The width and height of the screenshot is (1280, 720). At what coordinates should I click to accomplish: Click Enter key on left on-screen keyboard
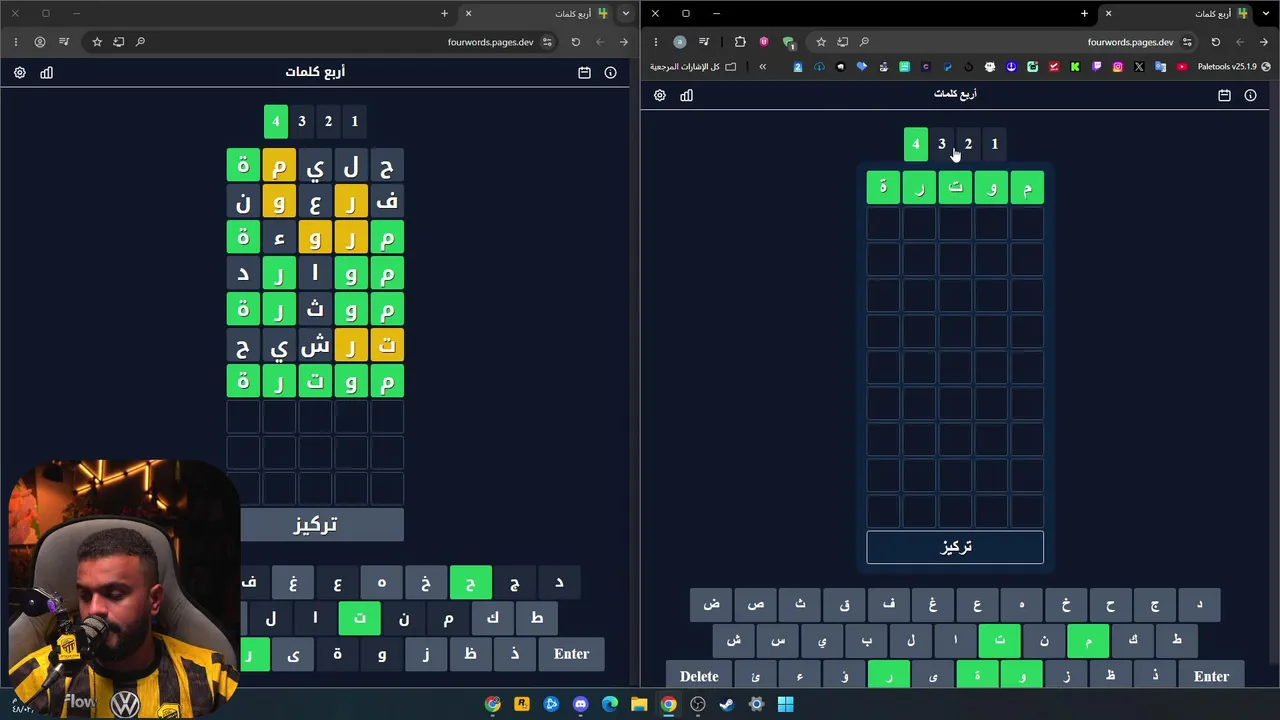(572, 654)
